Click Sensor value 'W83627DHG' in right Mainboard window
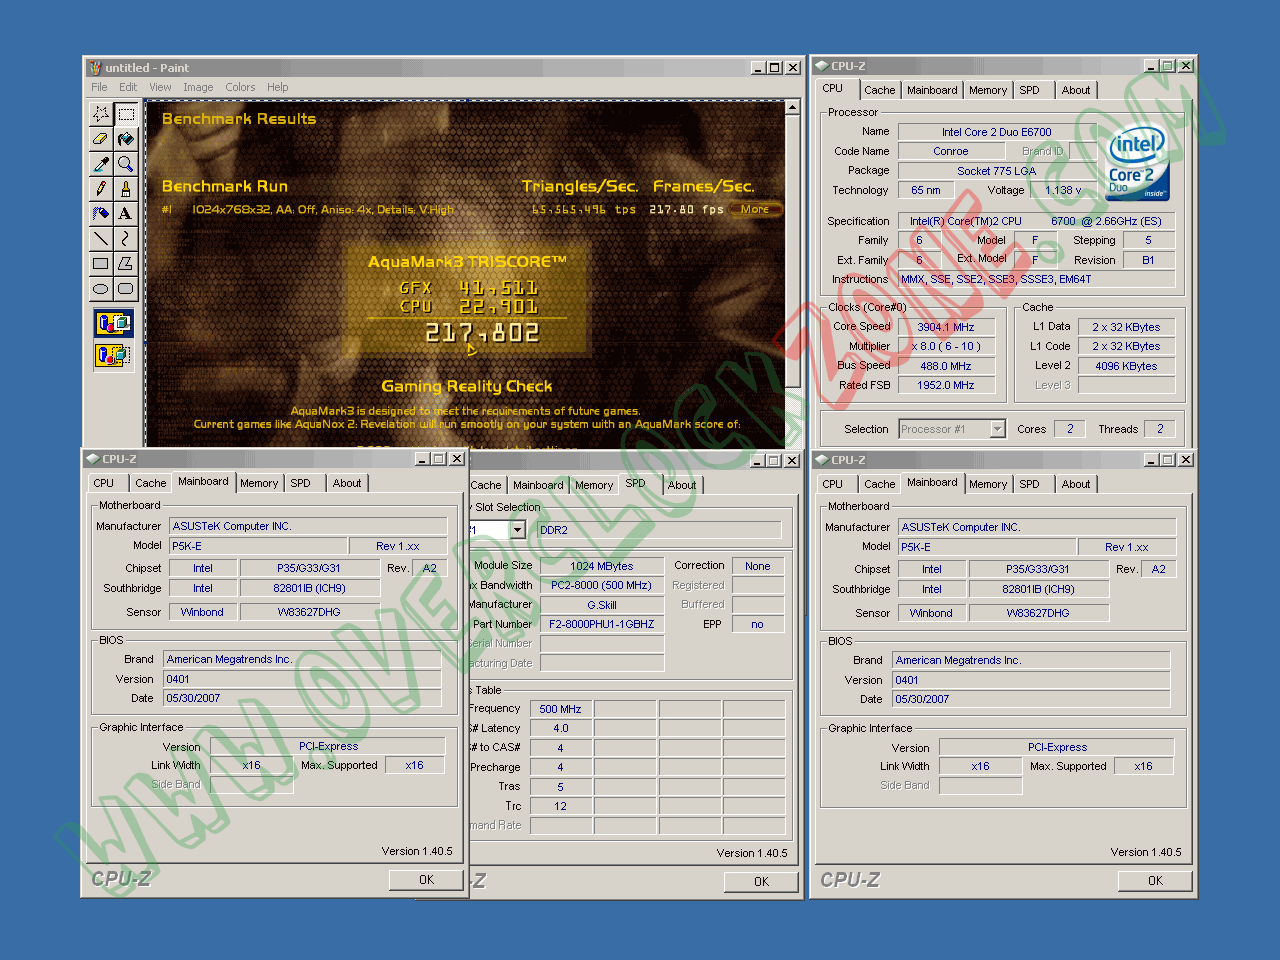The height and width of the screenshot is (960, 1280). point(1038,613)
